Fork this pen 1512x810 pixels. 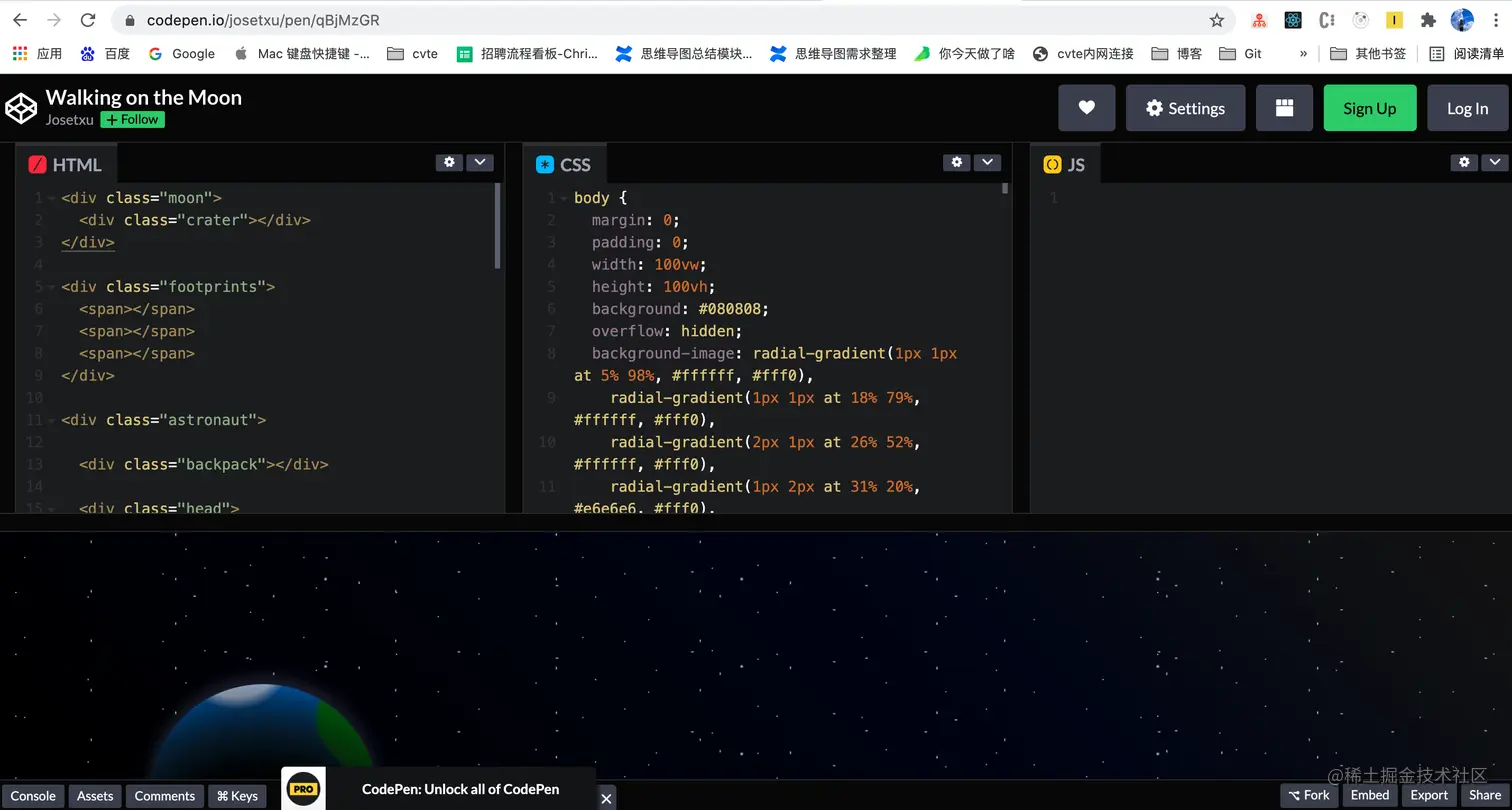[1309, 795]
